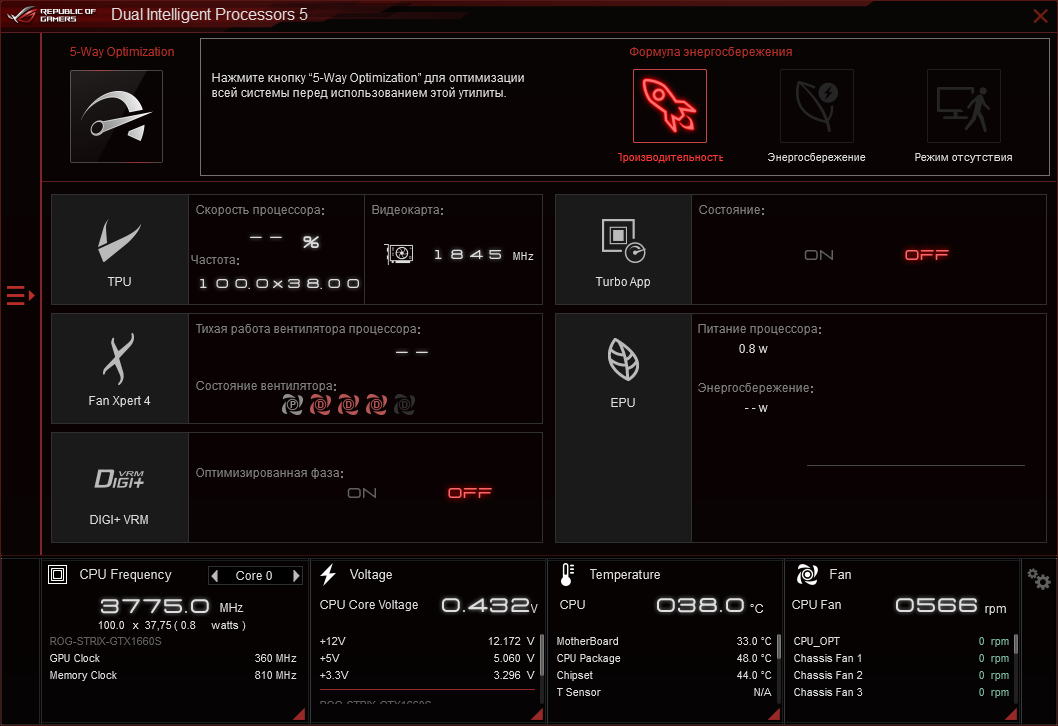This screenshot has height=726, width=1058.
Task: Click the CPU Frequency chip icon
Action: 57,575
